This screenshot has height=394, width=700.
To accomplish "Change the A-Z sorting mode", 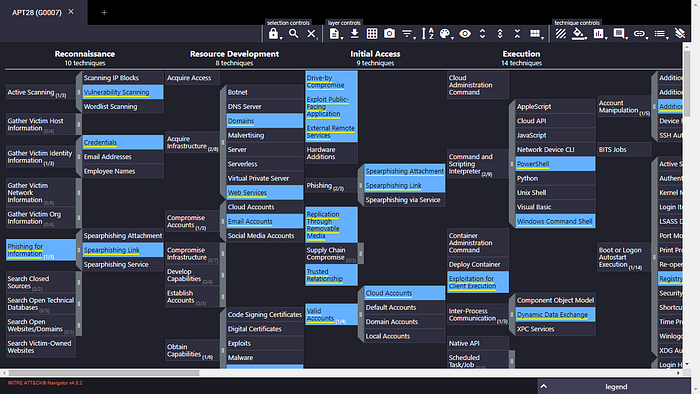I will tap(427, 33).
